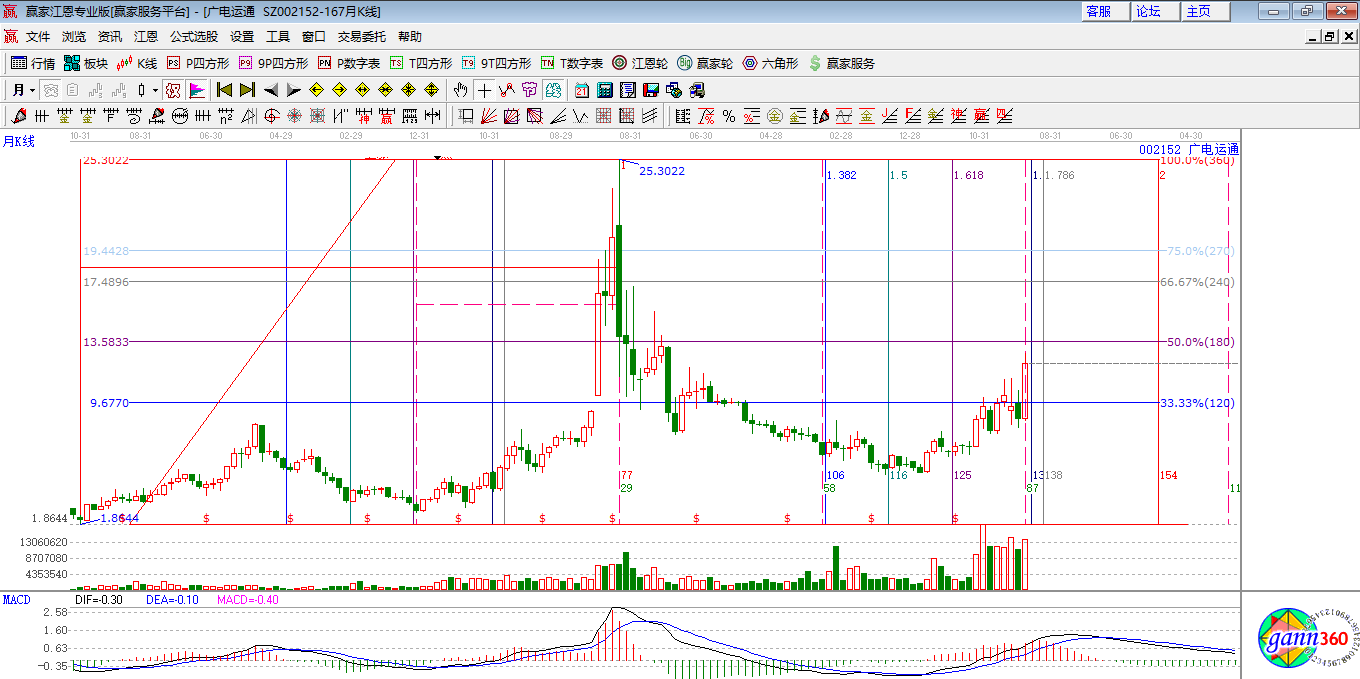Open the 公式选股 menu
The height and width of the screenshot is (679, 1360).
193,36
